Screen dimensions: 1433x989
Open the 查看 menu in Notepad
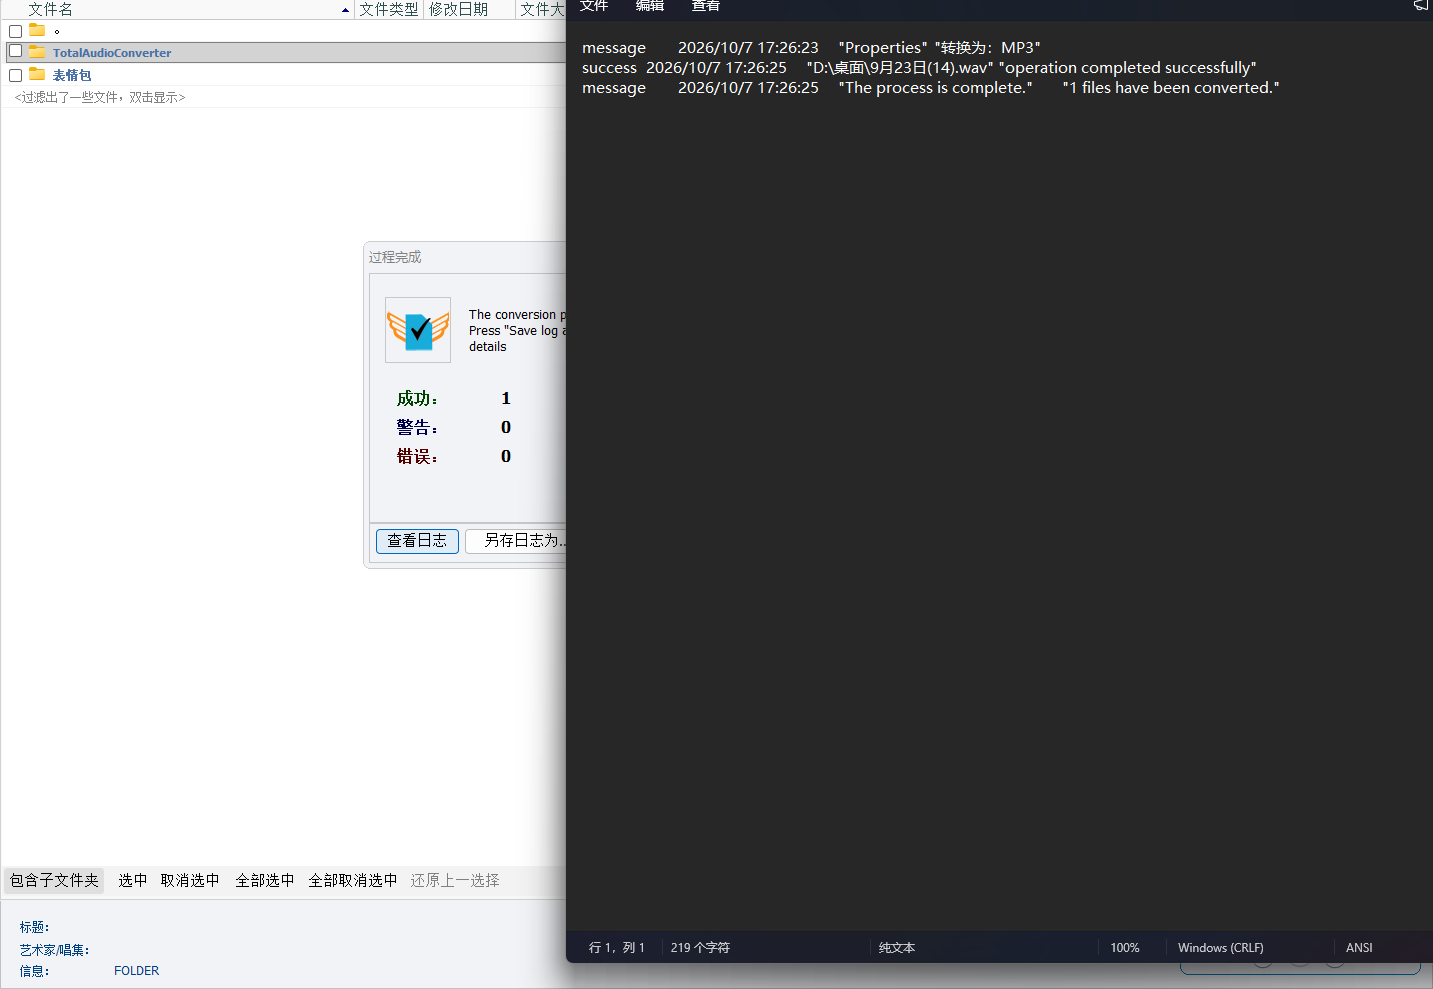[x=706, y=6]
